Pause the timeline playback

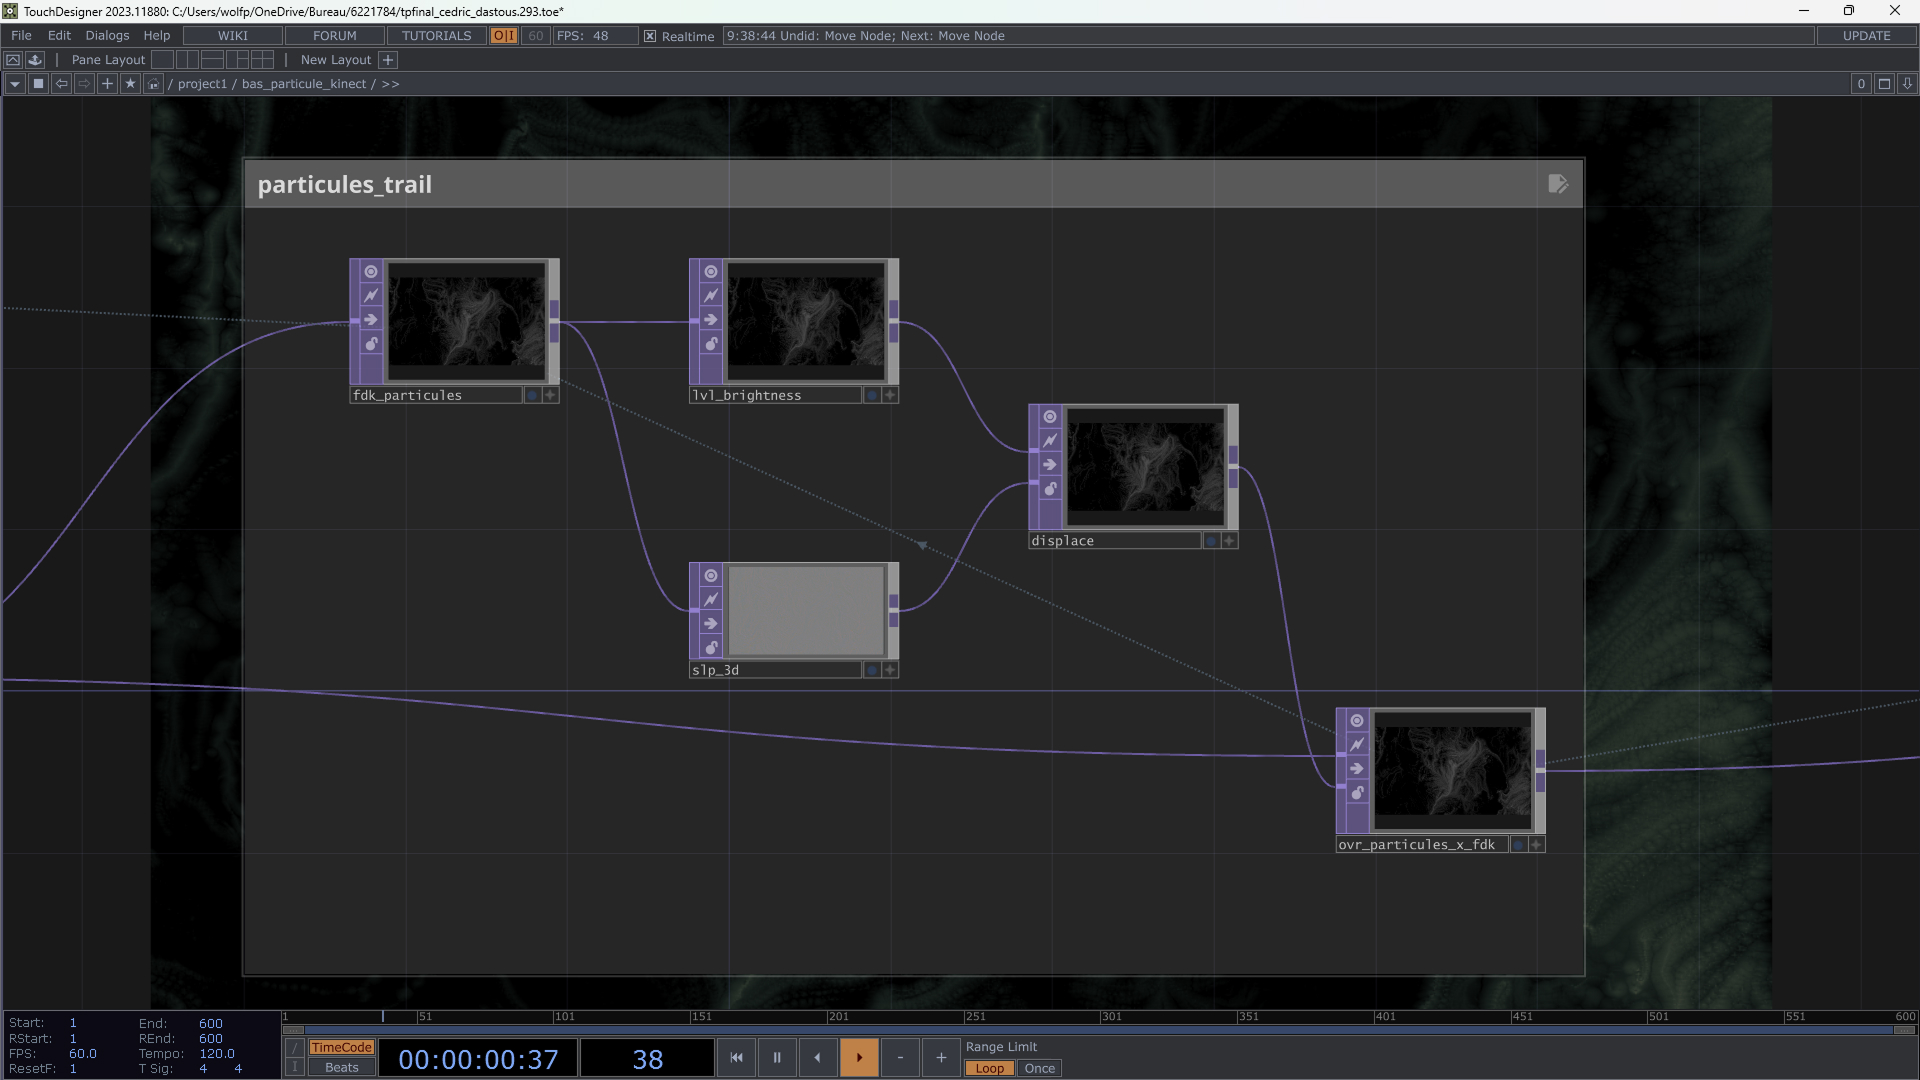tap(777, 1057)
